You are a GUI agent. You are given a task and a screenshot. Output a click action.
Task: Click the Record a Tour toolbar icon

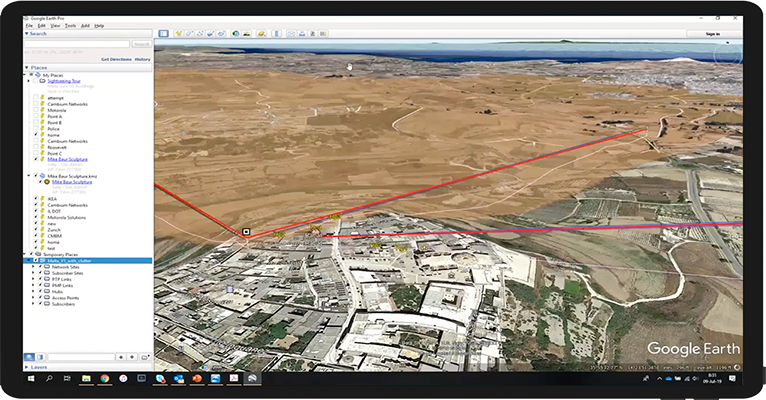tap(221, 34)
